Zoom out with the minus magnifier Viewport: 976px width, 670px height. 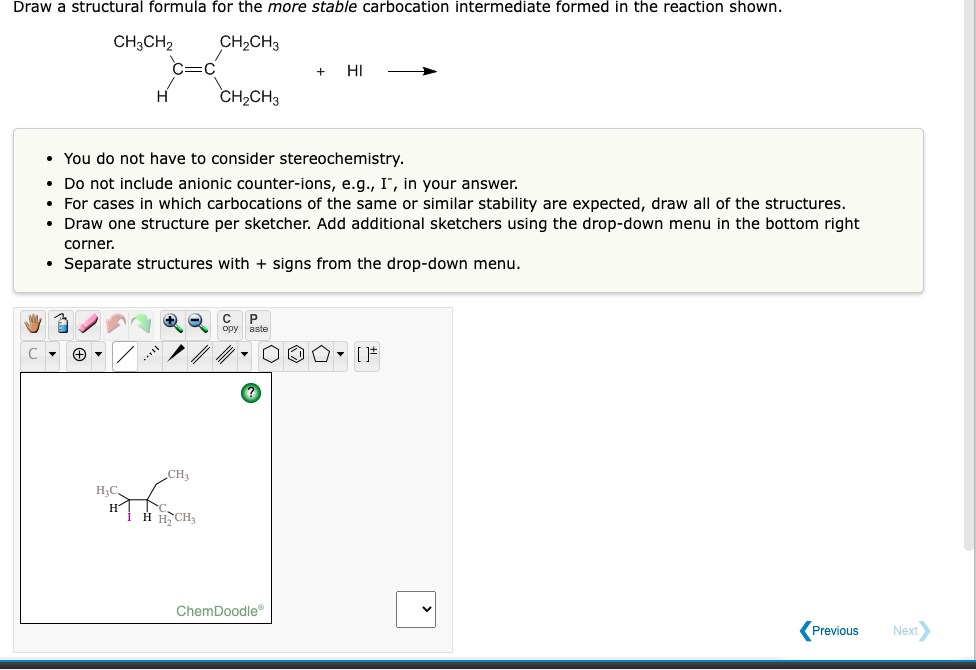click(198, 324)
